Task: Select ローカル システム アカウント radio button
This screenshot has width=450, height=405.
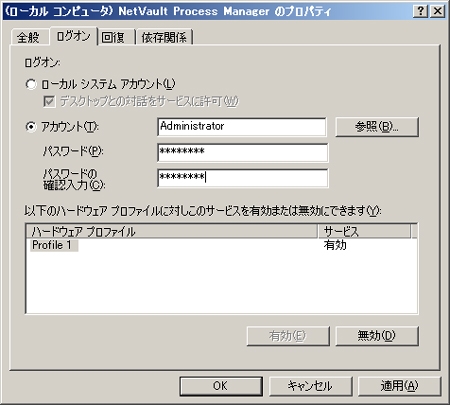Action: 31,84
